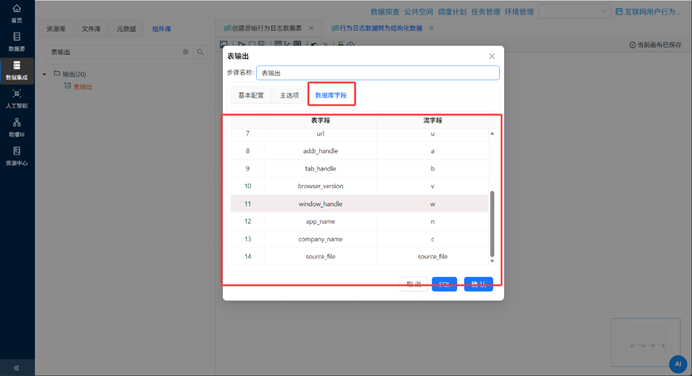Switch to the 基本配置 tab

(x=251, y=95)
